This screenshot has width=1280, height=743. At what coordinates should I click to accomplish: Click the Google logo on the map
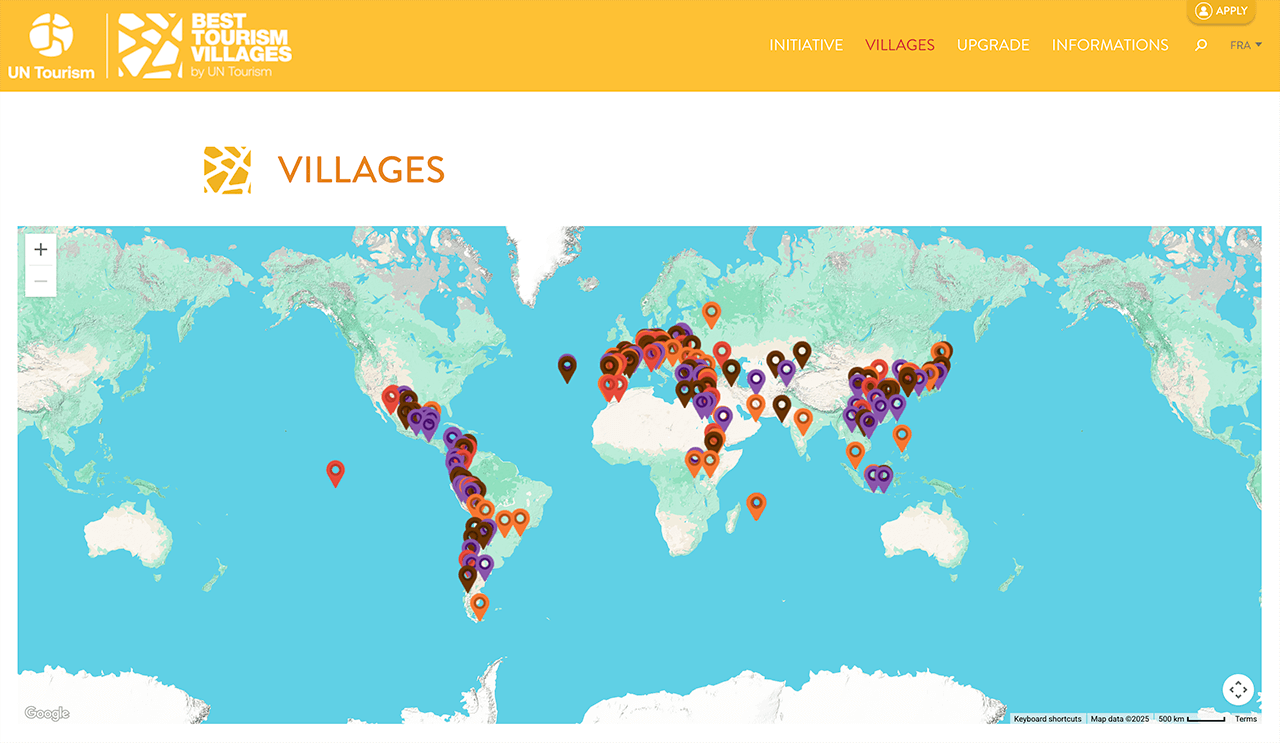46,712
